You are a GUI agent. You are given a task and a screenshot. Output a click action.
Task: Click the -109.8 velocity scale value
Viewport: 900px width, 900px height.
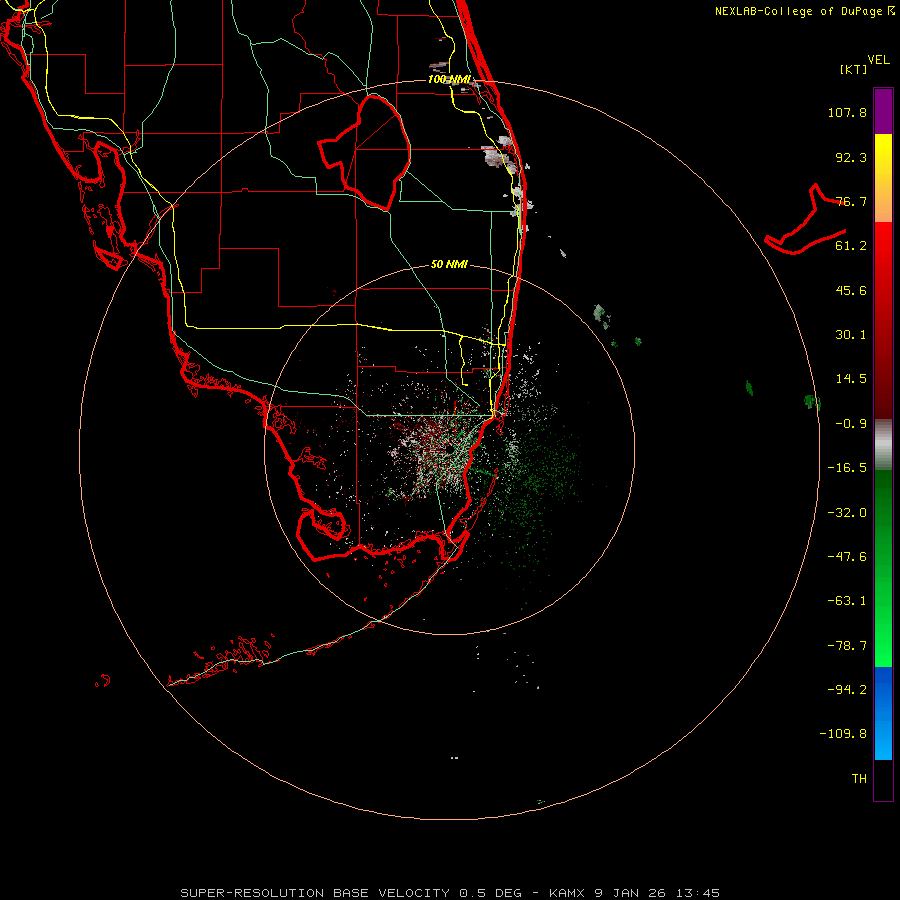(x=843, y=734)
